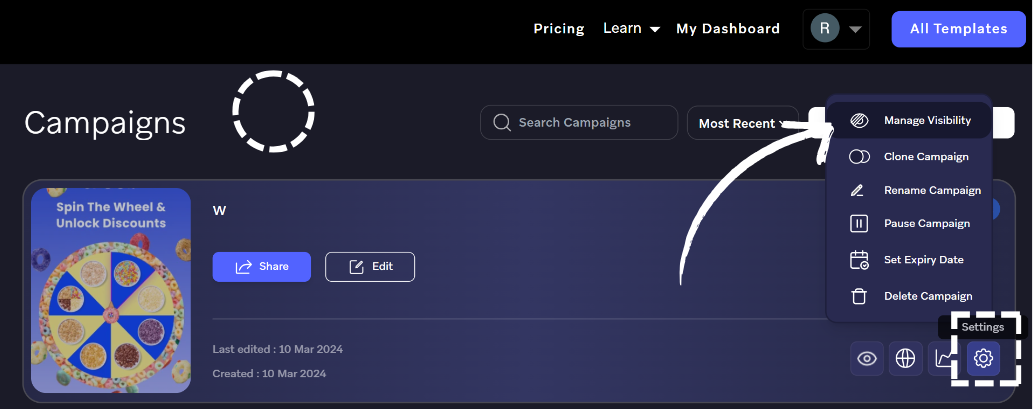Viewport: 1033px width, 409px height.
Task: Focus the Search Campaigns input field
Action: (x=590, y=123)
